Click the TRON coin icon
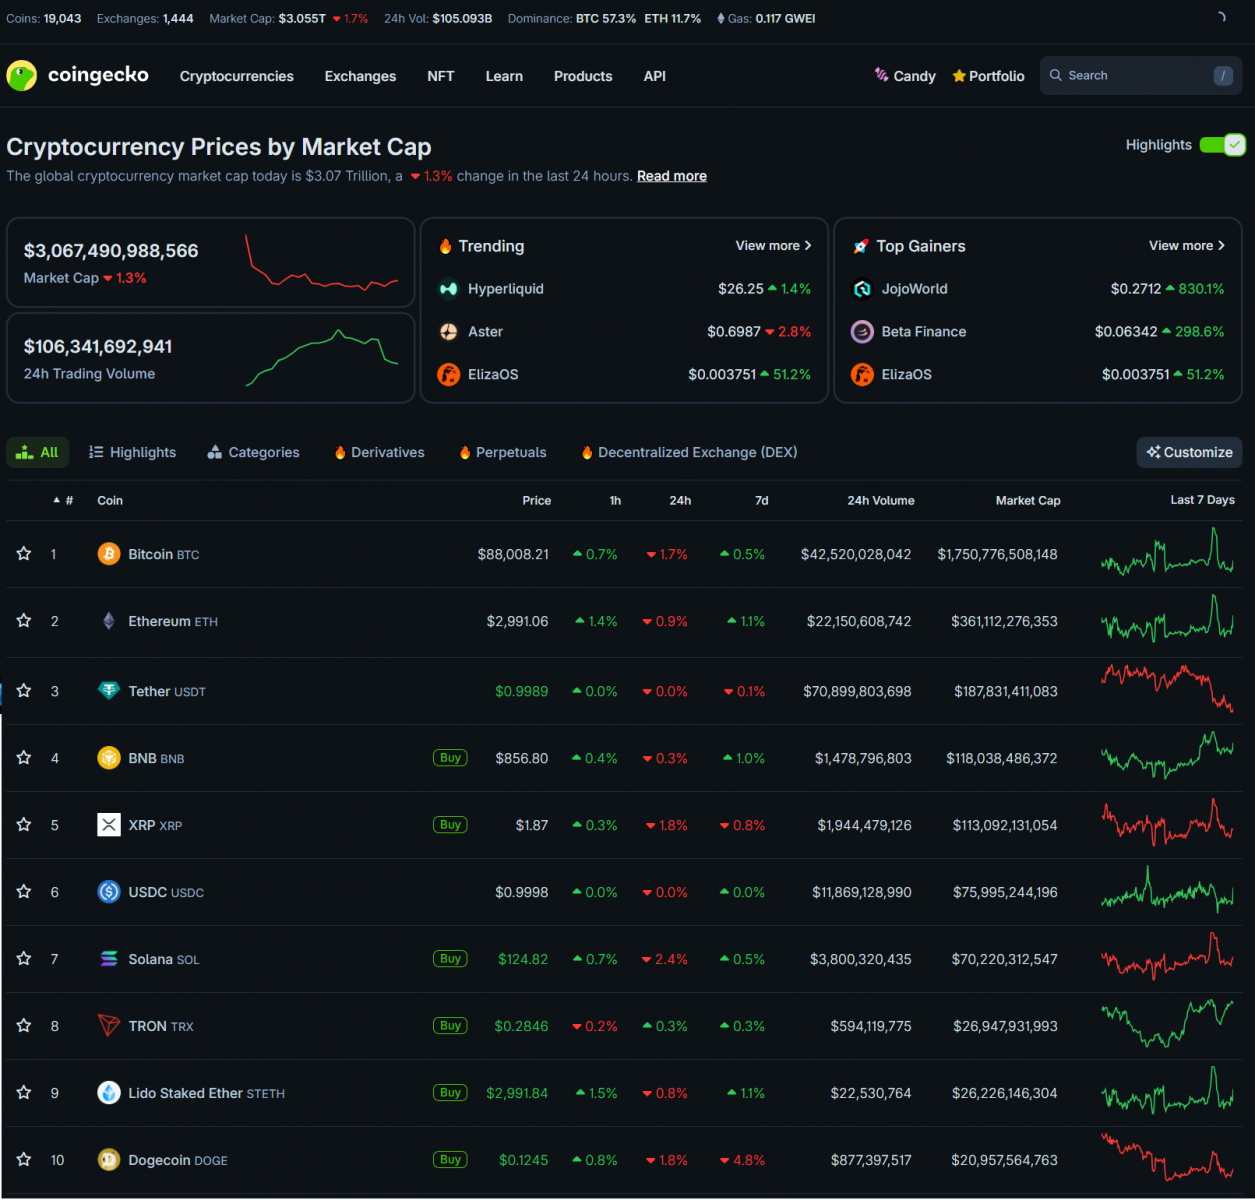1255x1200 pixels. [109, 1026]
